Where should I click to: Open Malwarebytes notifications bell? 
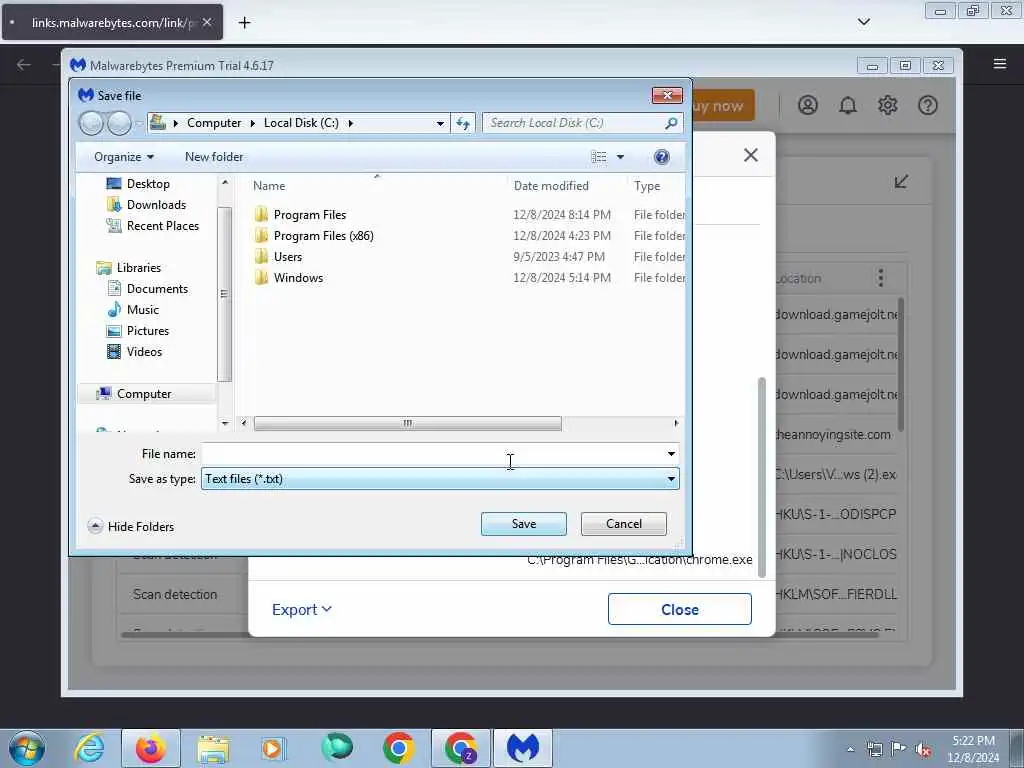click(x=848, y=105)
